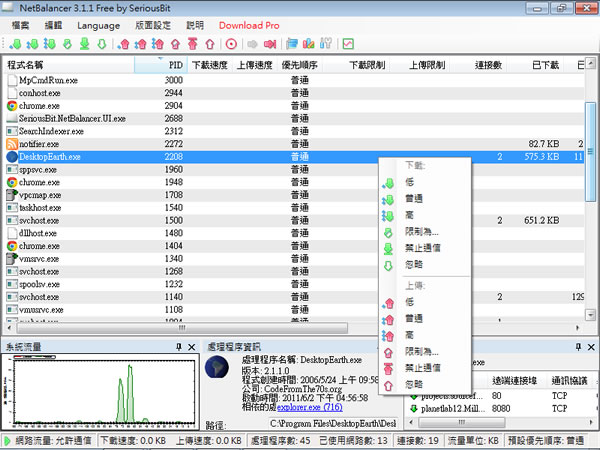The image size is (600, 450).
Task: Sort by 連接數 column header
Action: click(x=478, y=65)
